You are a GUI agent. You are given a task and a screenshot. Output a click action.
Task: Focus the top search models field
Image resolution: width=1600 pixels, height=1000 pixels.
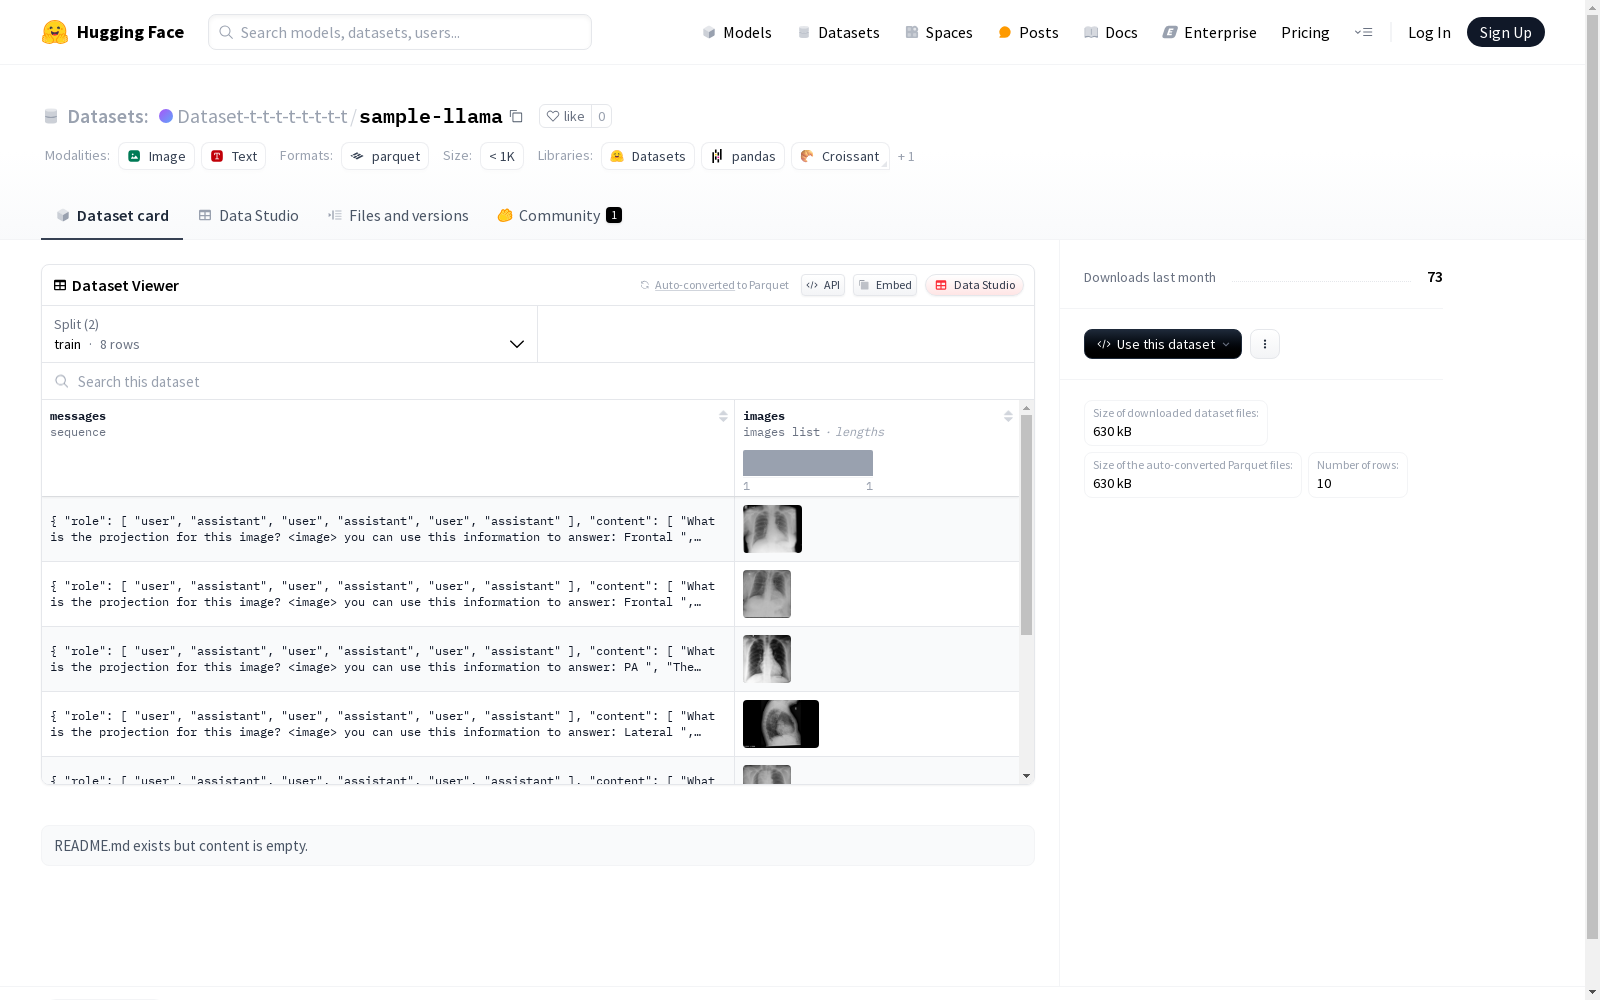coord(400,32)
